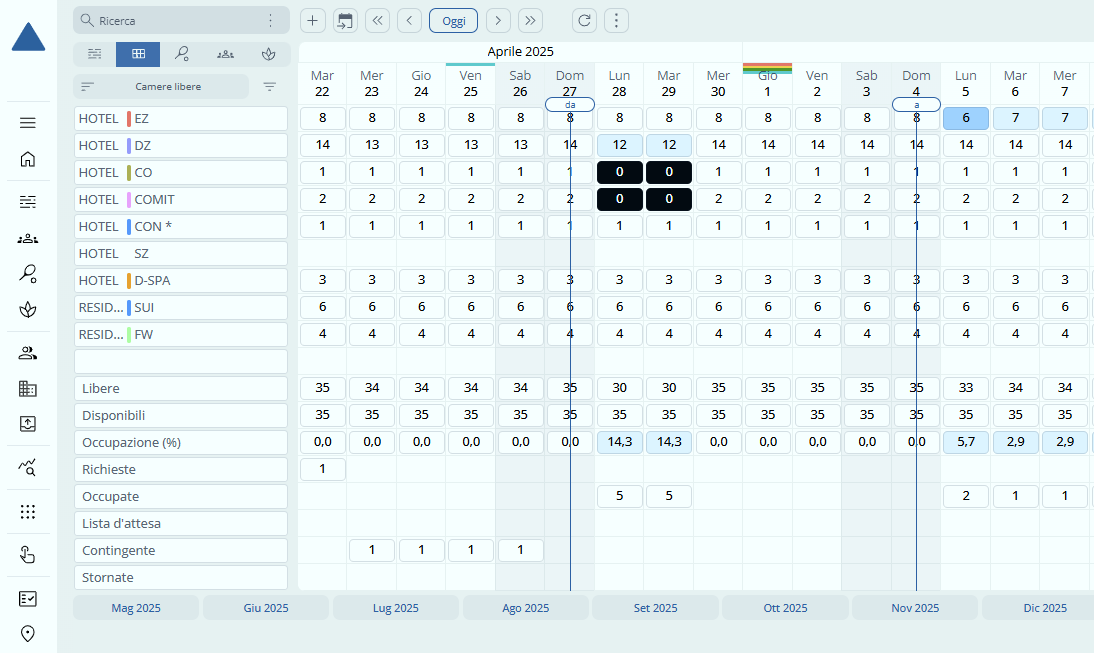Screen dimensions: 1094x653
Task: Skip forward with the double right arrow
Action: pyautogui.click(x=530, y=20)
